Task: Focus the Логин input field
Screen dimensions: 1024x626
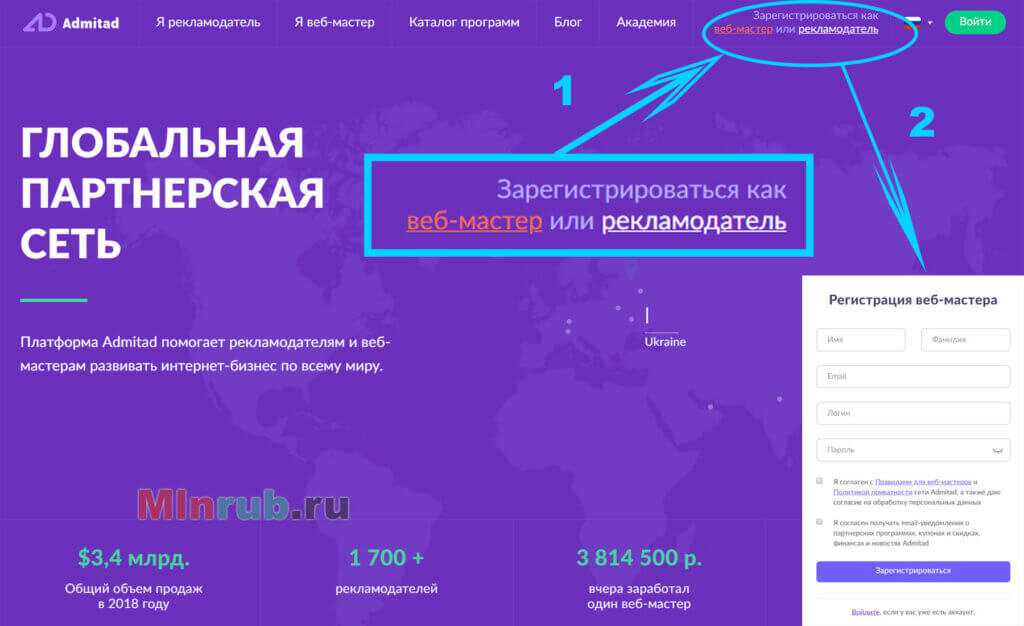Action: point(913,413)
